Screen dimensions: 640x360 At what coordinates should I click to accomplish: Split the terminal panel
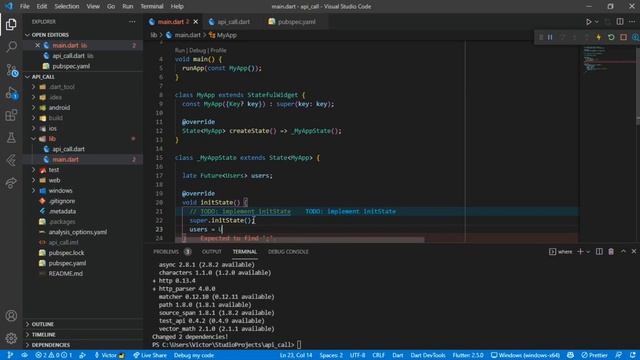(599, 251)
